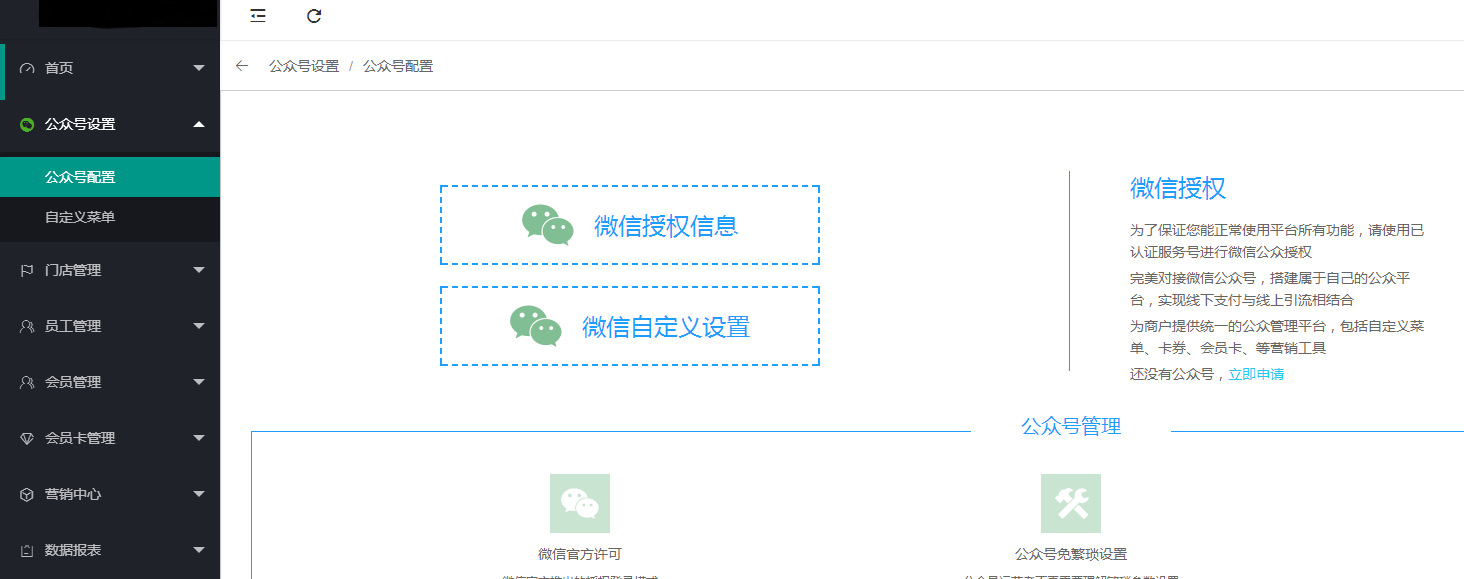Open the 会员卡管理 sidebar menu
Screen dimensions: 1464x579
pos(110,438)
